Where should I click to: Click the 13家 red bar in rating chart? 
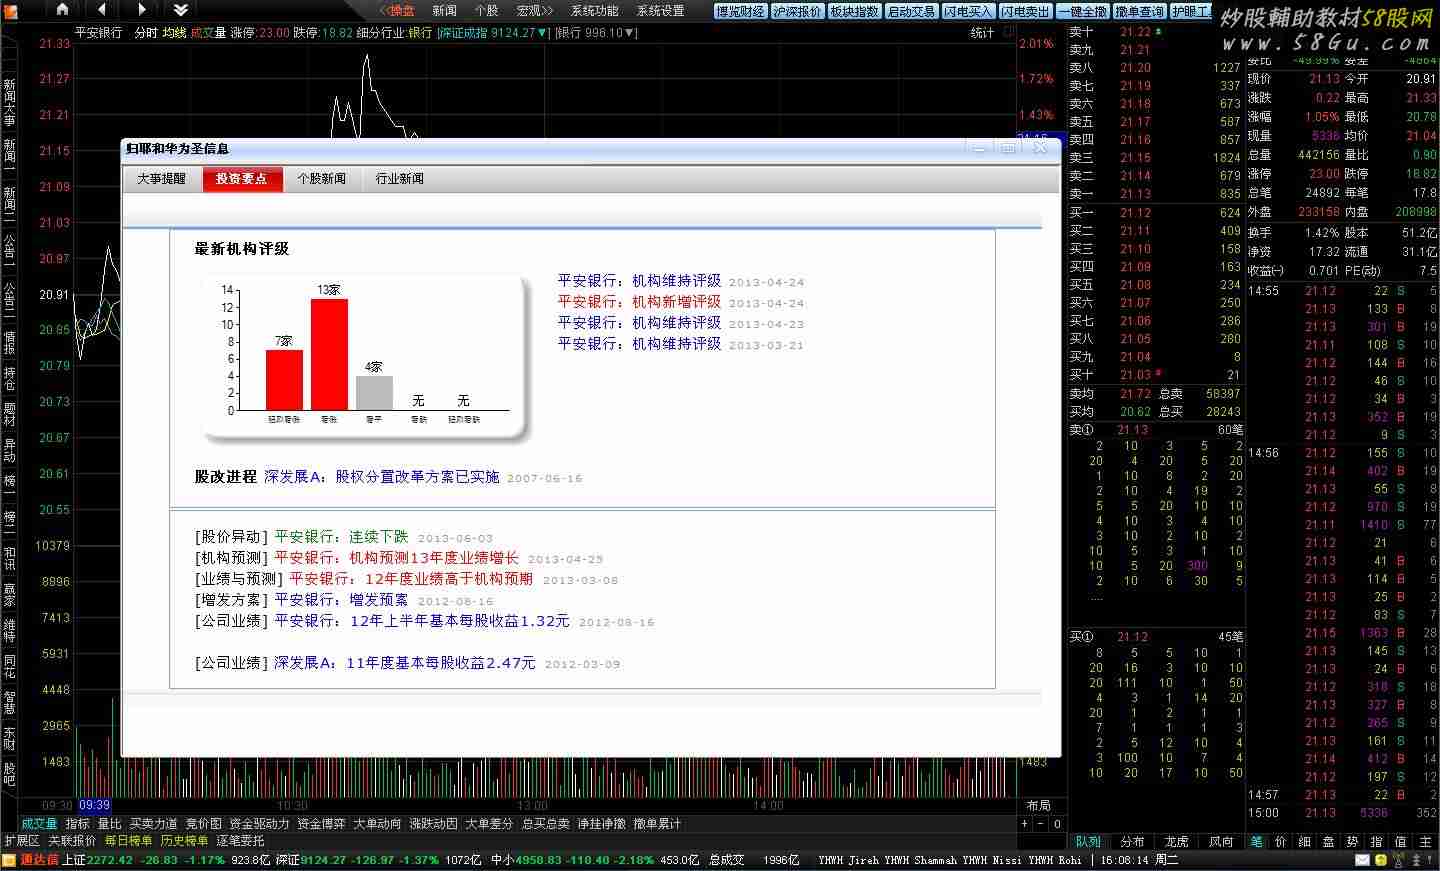click(329, 354)
